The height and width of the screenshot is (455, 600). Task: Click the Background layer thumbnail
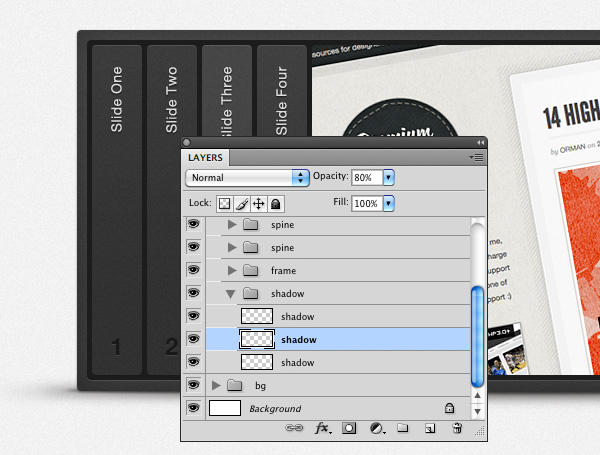click(225, 408)
